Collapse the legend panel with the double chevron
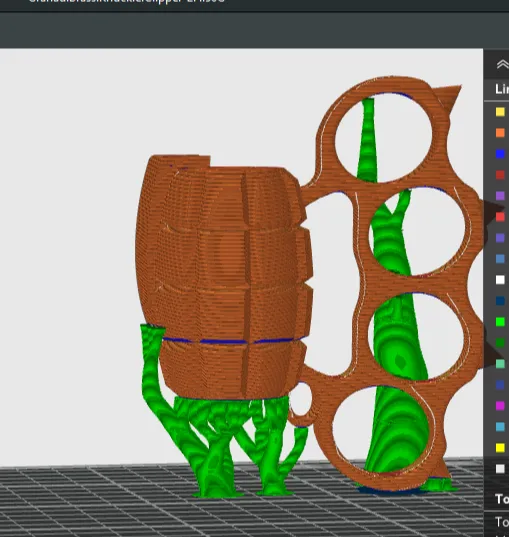 pos(502,64)
